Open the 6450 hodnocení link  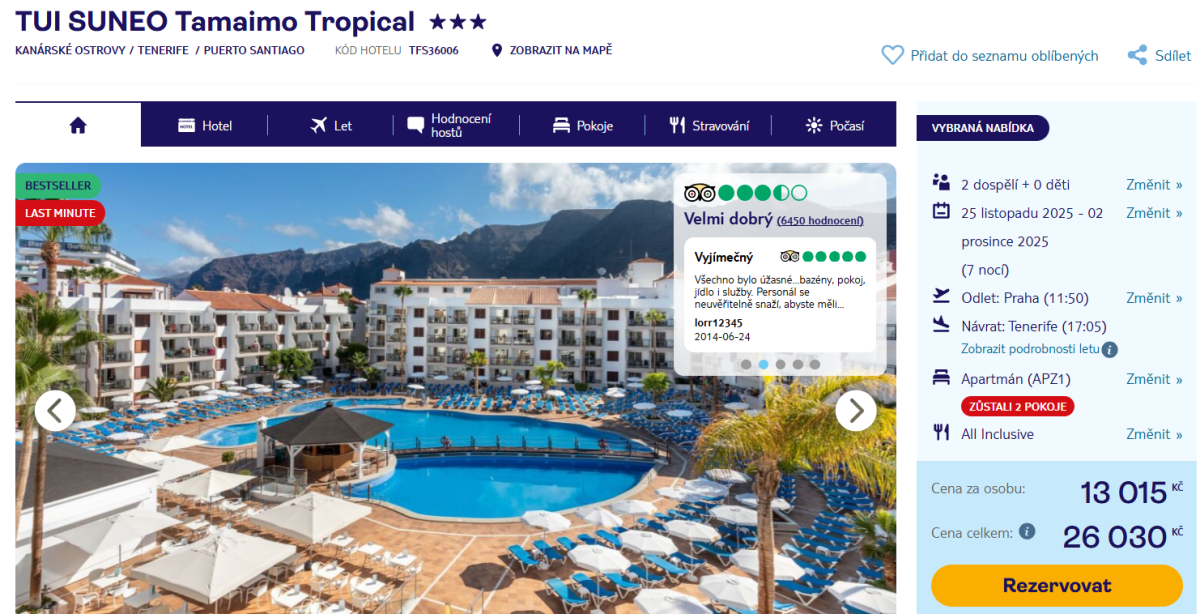coord(820,221)
